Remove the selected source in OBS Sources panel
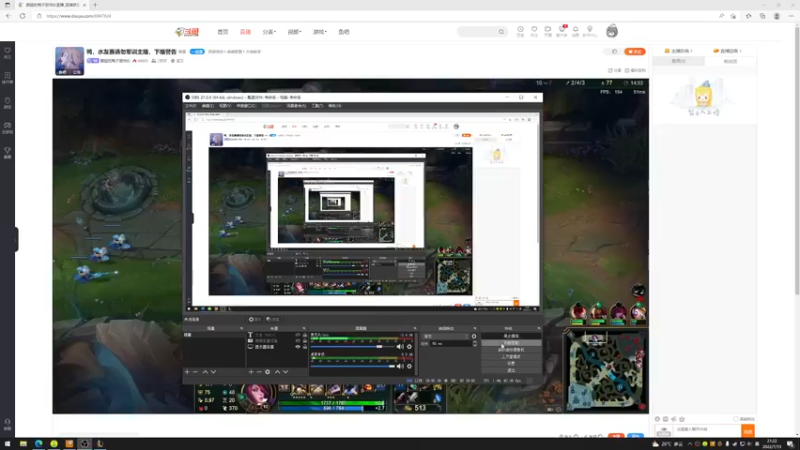800x450 pixels. tap(259, 372)
